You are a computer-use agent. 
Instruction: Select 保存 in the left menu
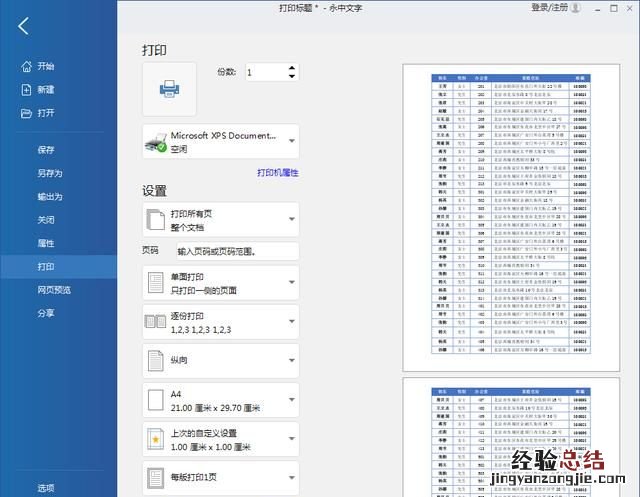coord(46,150)
